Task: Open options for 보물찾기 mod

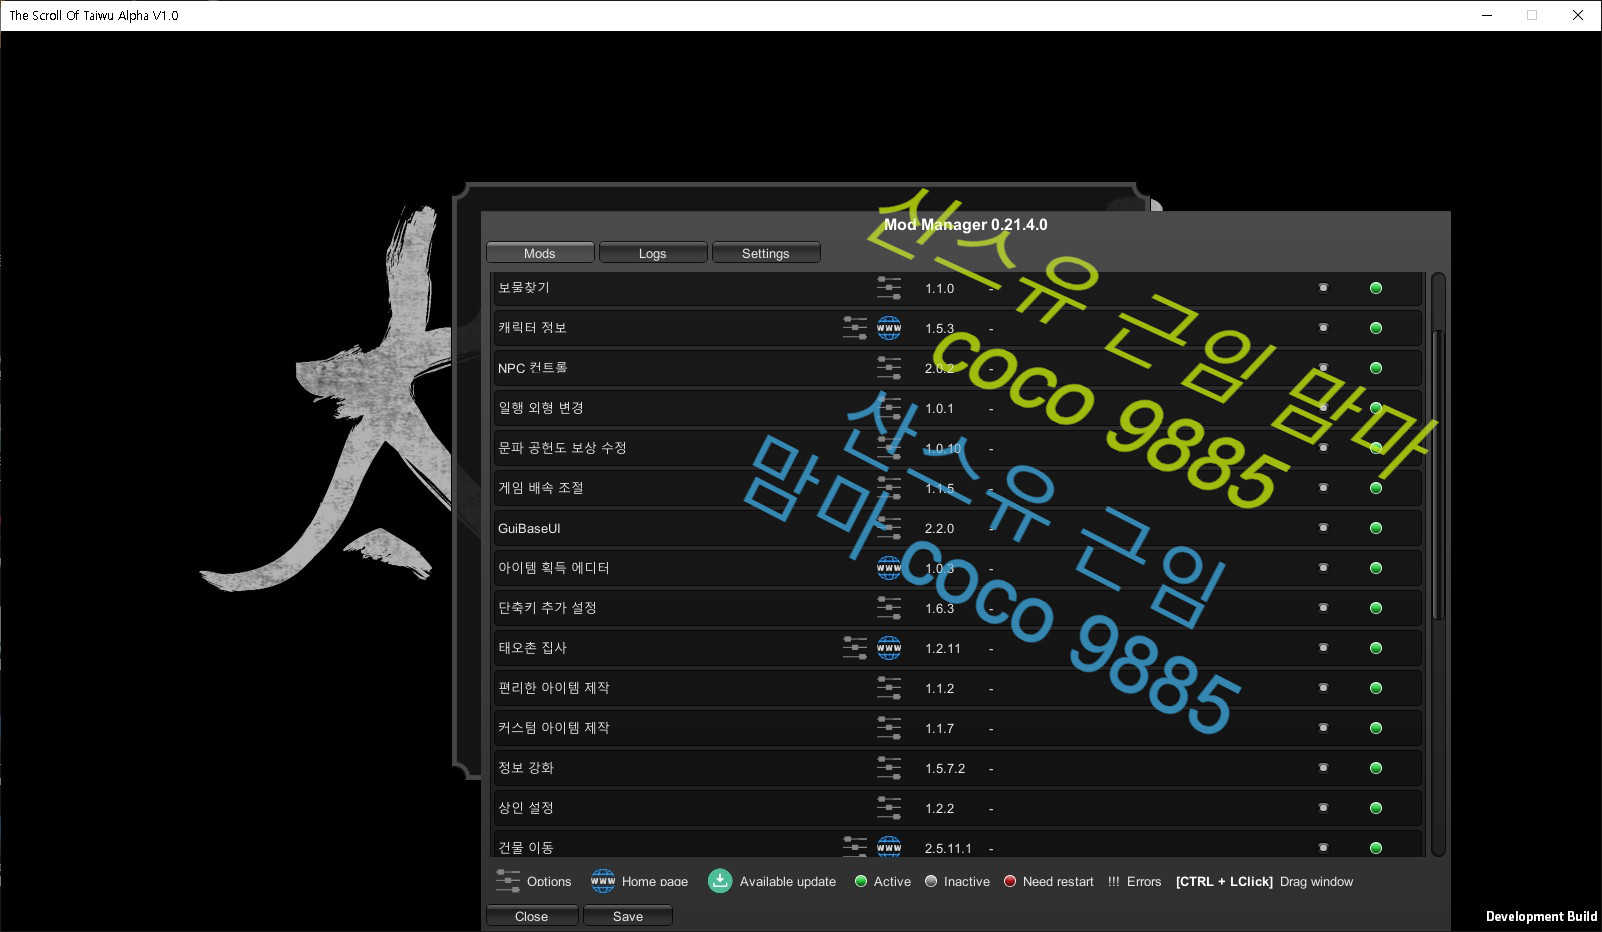Action: (889, 288)
